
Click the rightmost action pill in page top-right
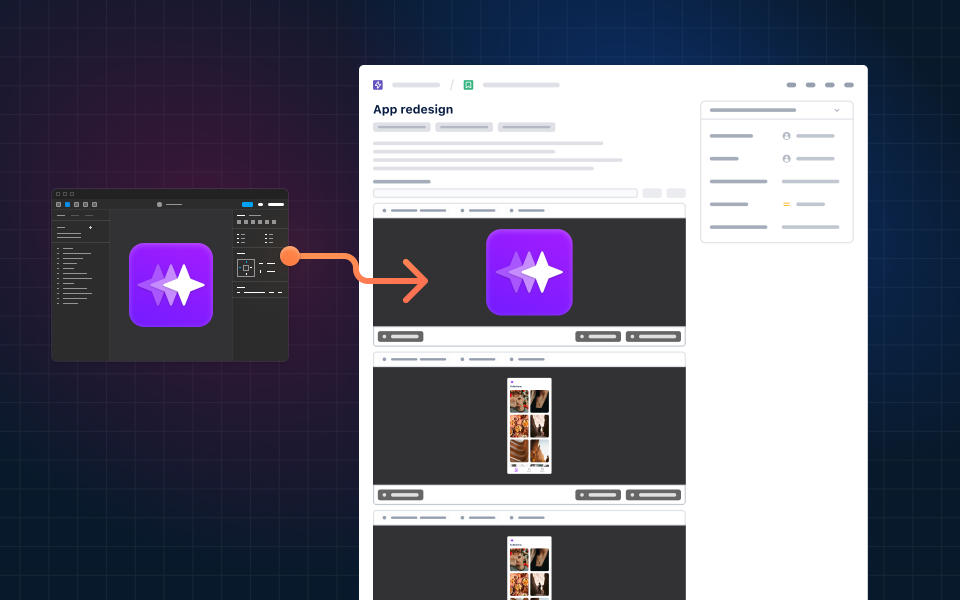(x=849, y=85)
